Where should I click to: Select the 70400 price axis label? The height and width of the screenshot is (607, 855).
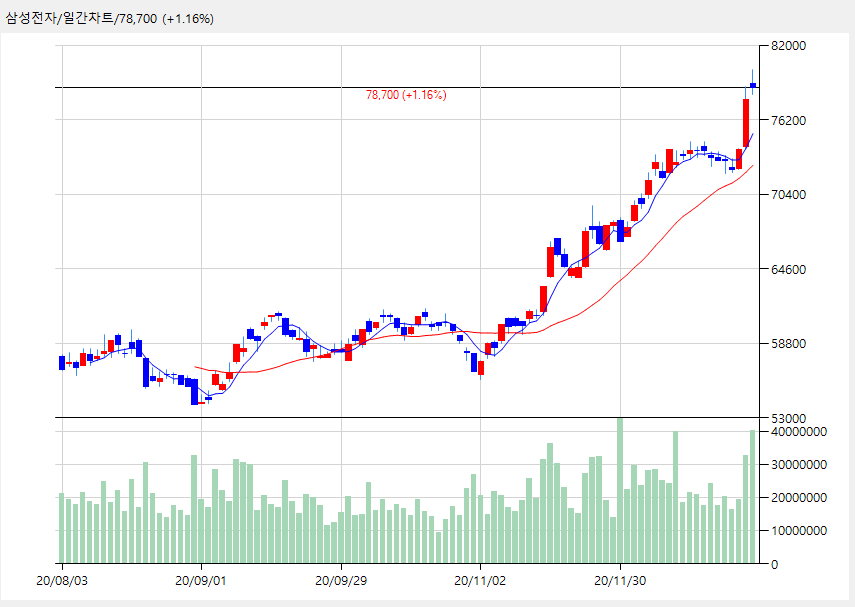(788, 195)
